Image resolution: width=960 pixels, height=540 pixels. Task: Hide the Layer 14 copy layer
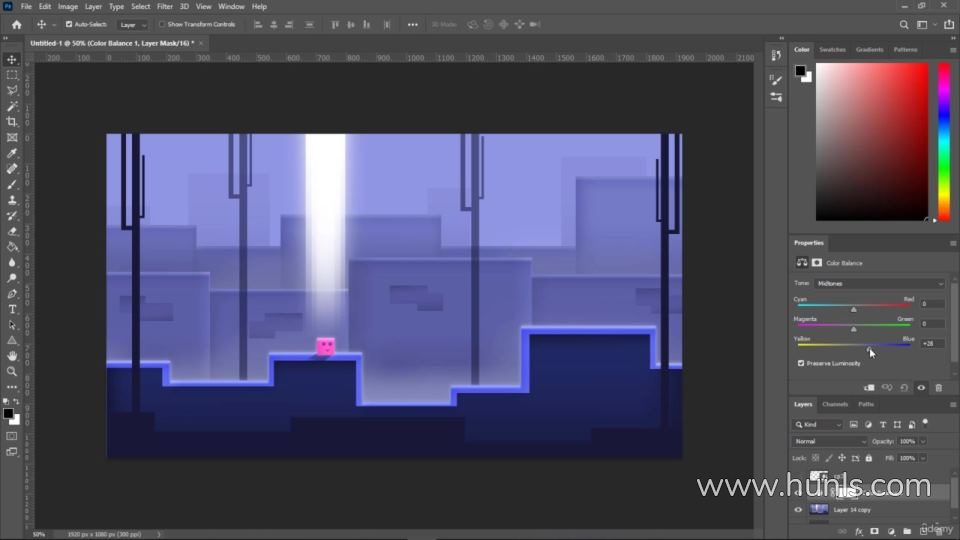point(798,509)
